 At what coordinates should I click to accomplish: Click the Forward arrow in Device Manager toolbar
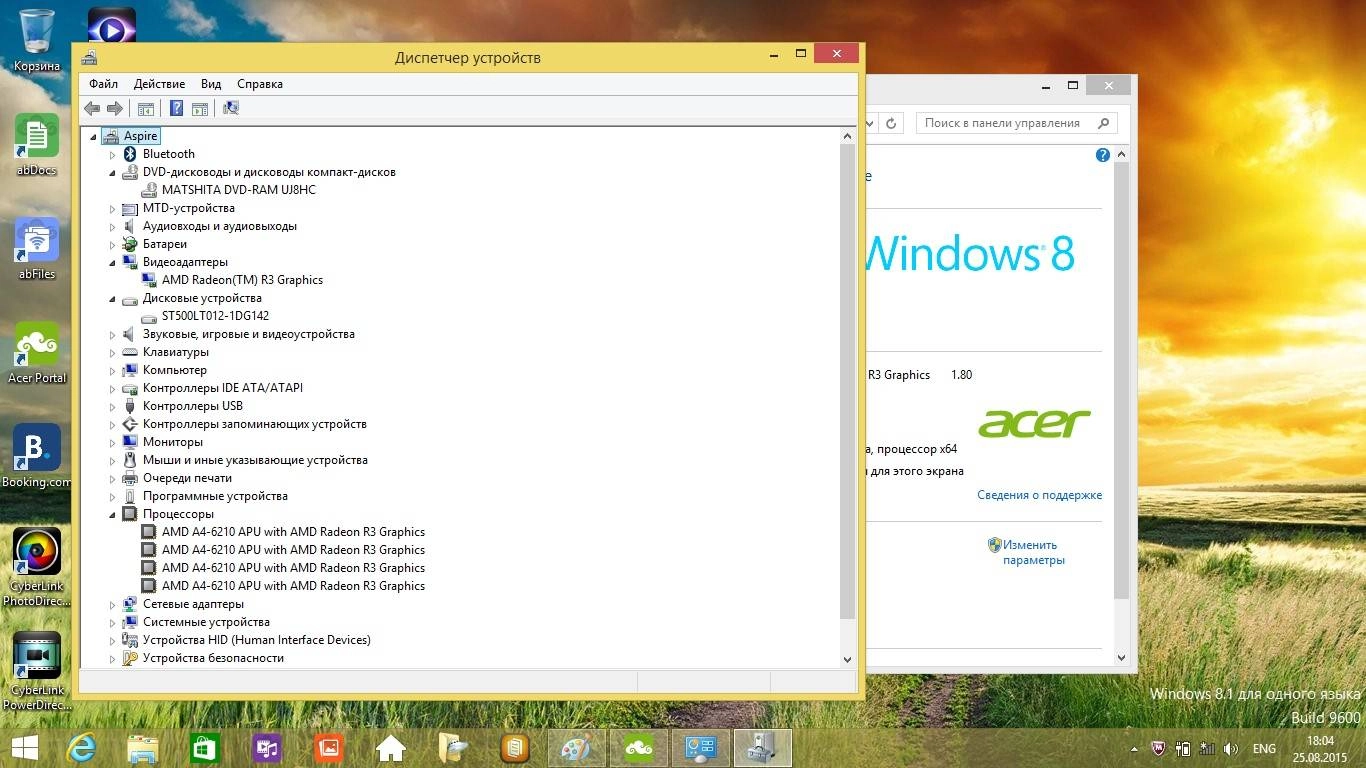[115, 108]
